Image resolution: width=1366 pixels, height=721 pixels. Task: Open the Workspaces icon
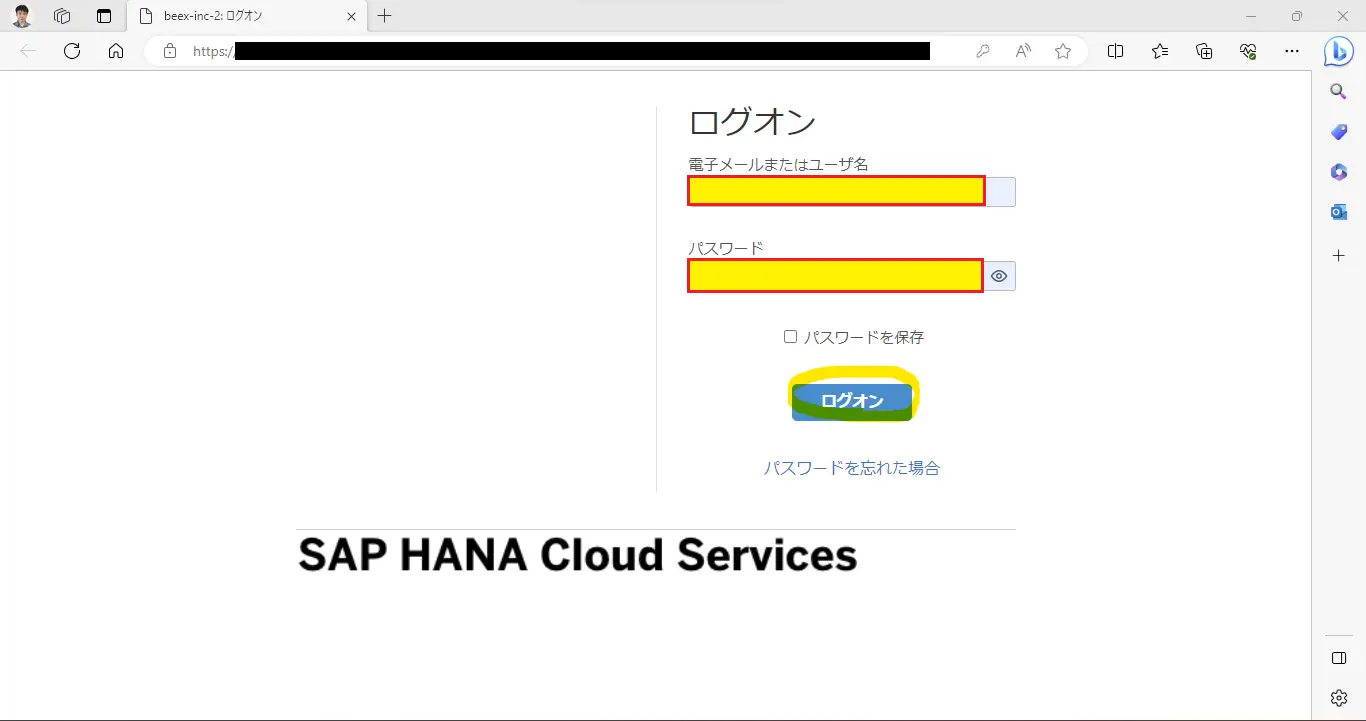[62, 16]
